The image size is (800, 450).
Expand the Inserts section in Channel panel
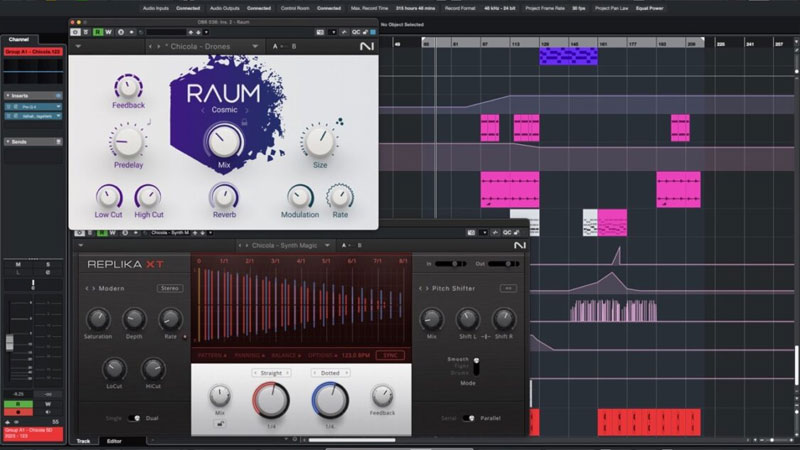33,96
